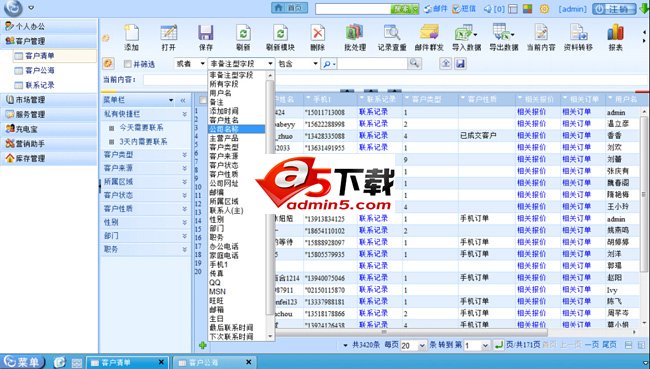Open the 个人办公 navigation menu

[x=49, y=26]
